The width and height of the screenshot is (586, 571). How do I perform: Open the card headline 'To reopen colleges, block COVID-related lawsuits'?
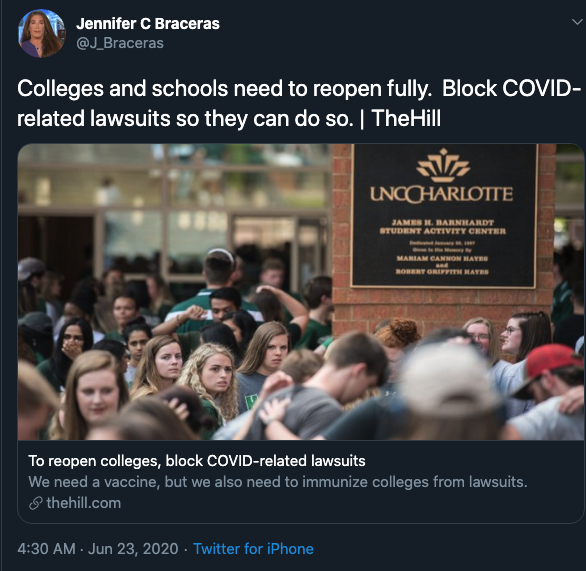(x=197, y=461)
